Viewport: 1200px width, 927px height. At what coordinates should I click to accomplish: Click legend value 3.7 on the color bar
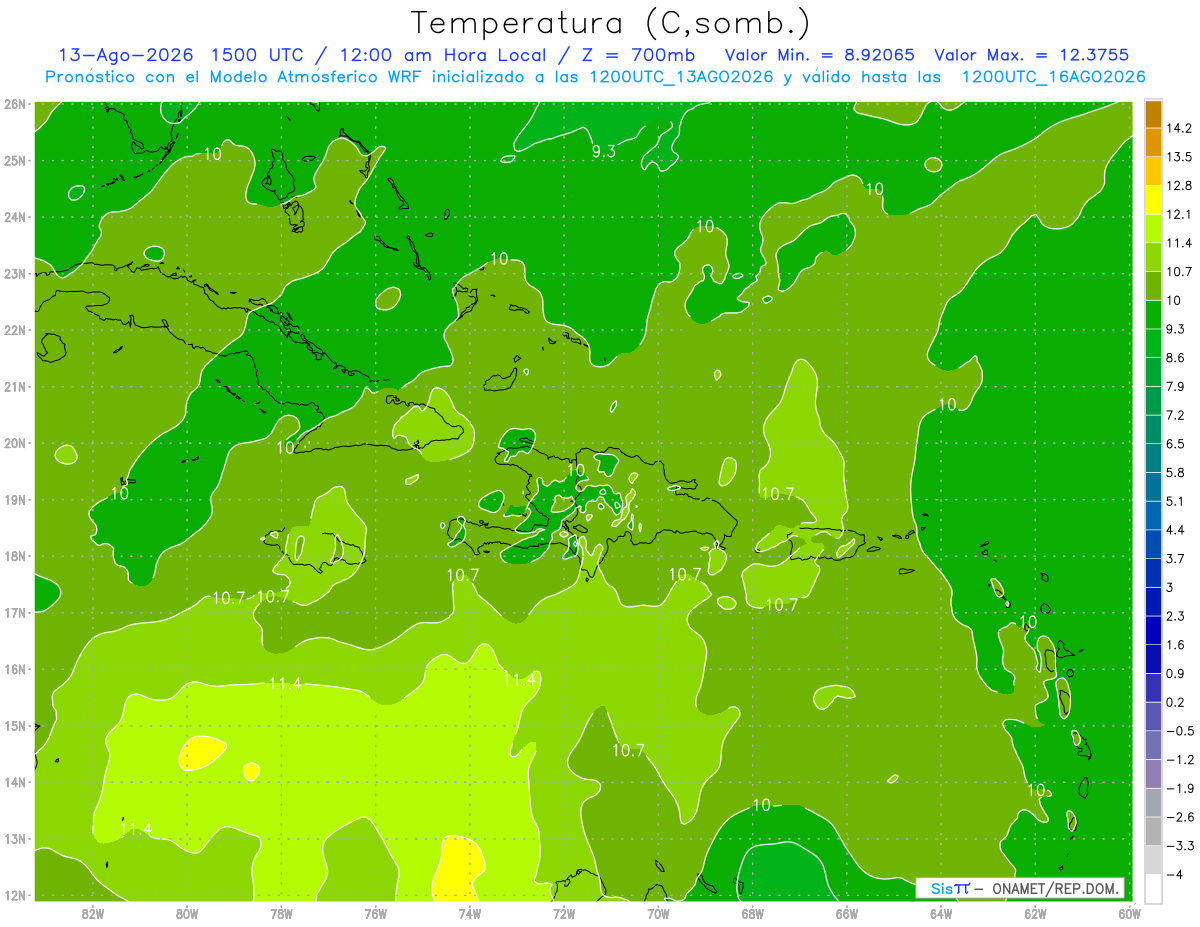1176,558
